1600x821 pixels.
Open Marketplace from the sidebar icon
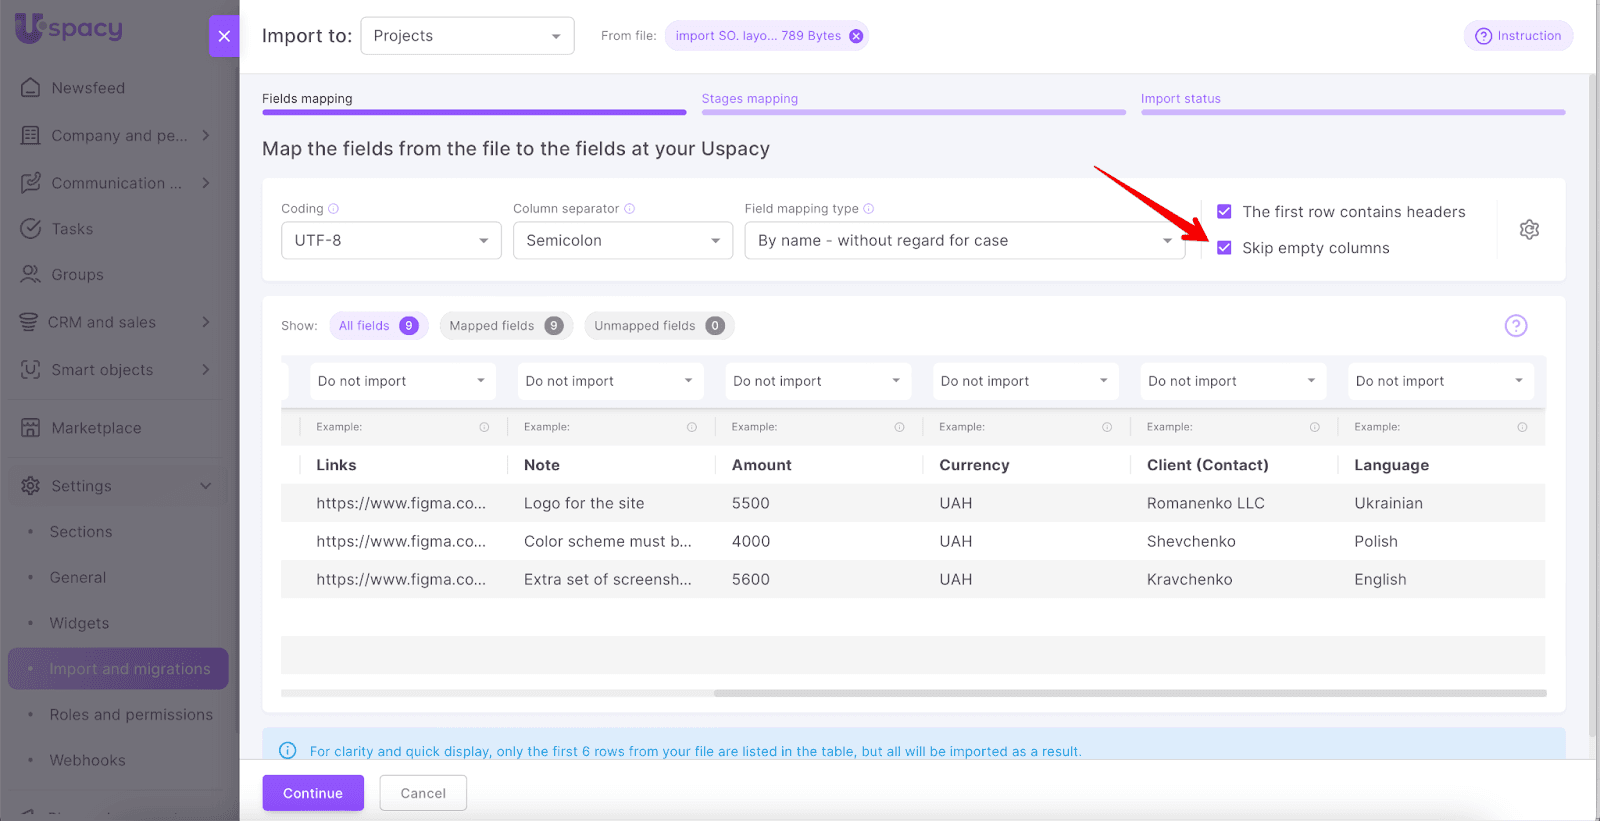31,428
